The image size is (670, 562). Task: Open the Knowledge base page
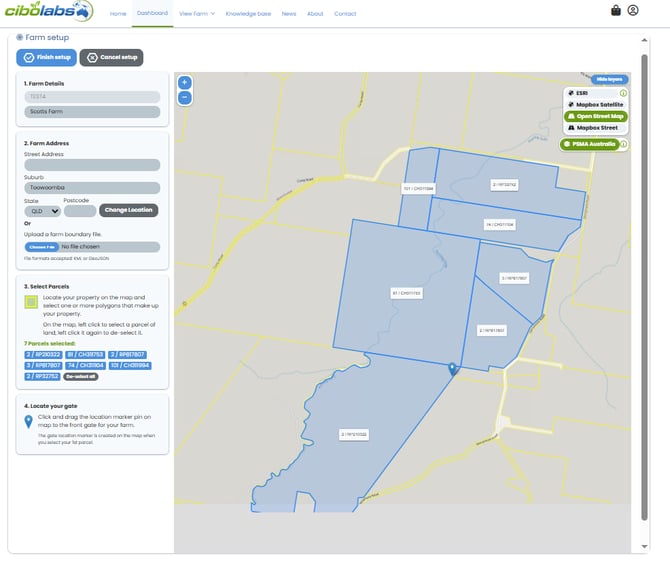pyautogui.click(x=248, y=14)
